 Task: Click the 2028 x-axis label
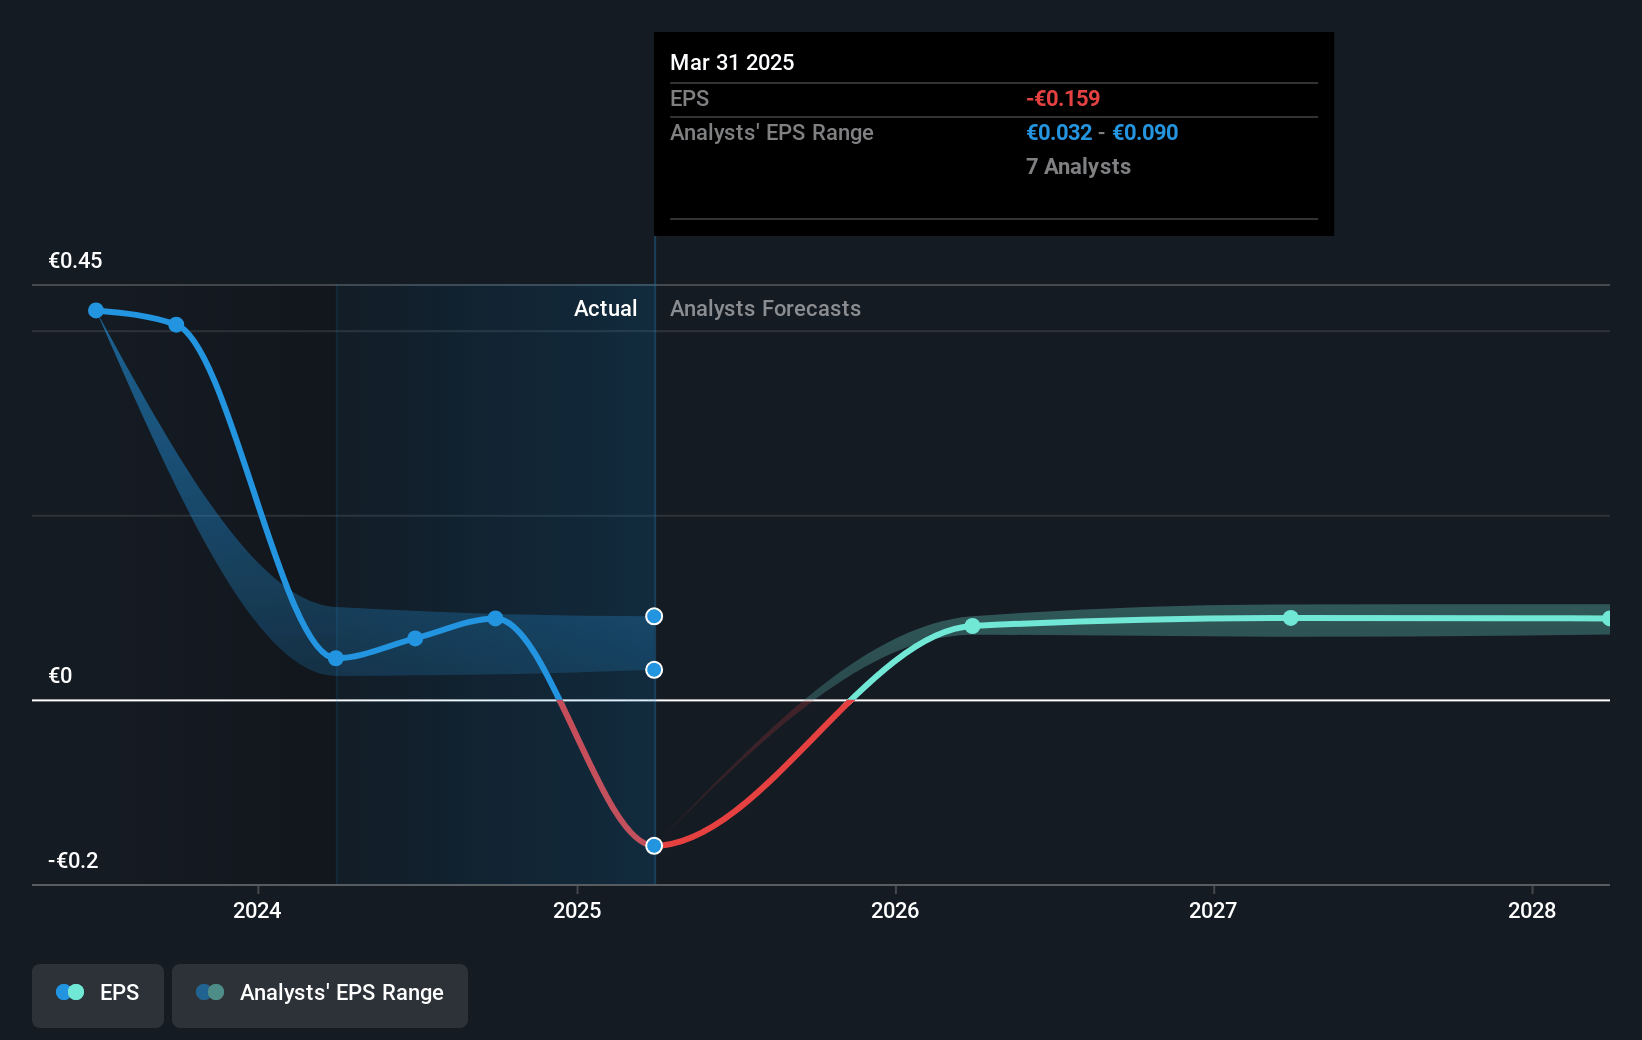pyautogui.click(x=1532, y=910)
